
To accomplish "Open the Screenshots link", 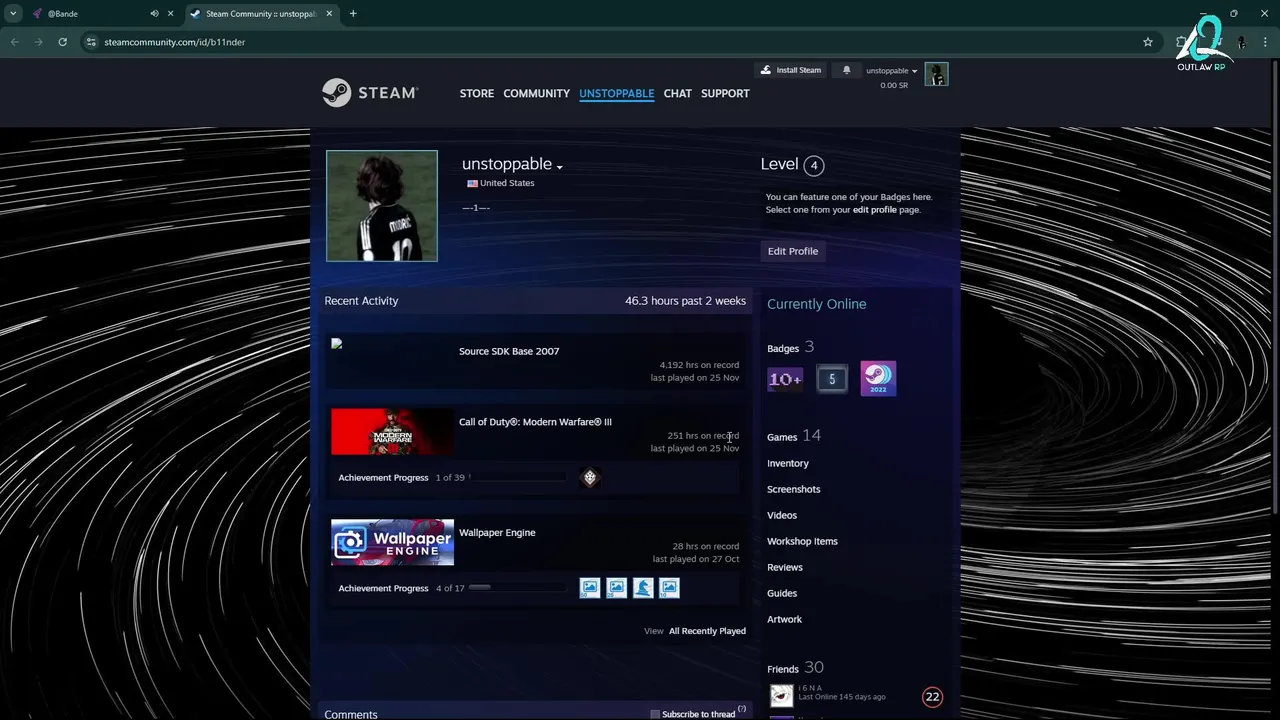I will click(x=793, y=489).
